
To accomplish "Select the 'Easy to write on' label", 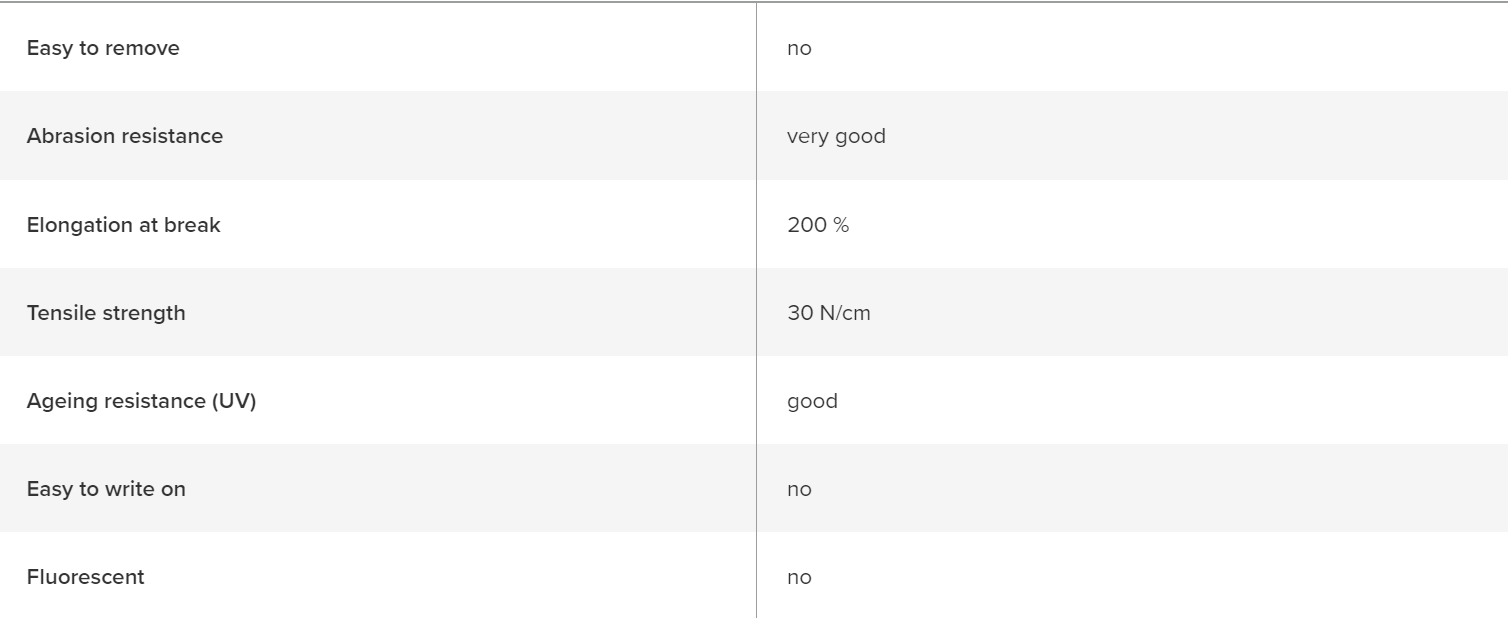I will click(106, 489).
